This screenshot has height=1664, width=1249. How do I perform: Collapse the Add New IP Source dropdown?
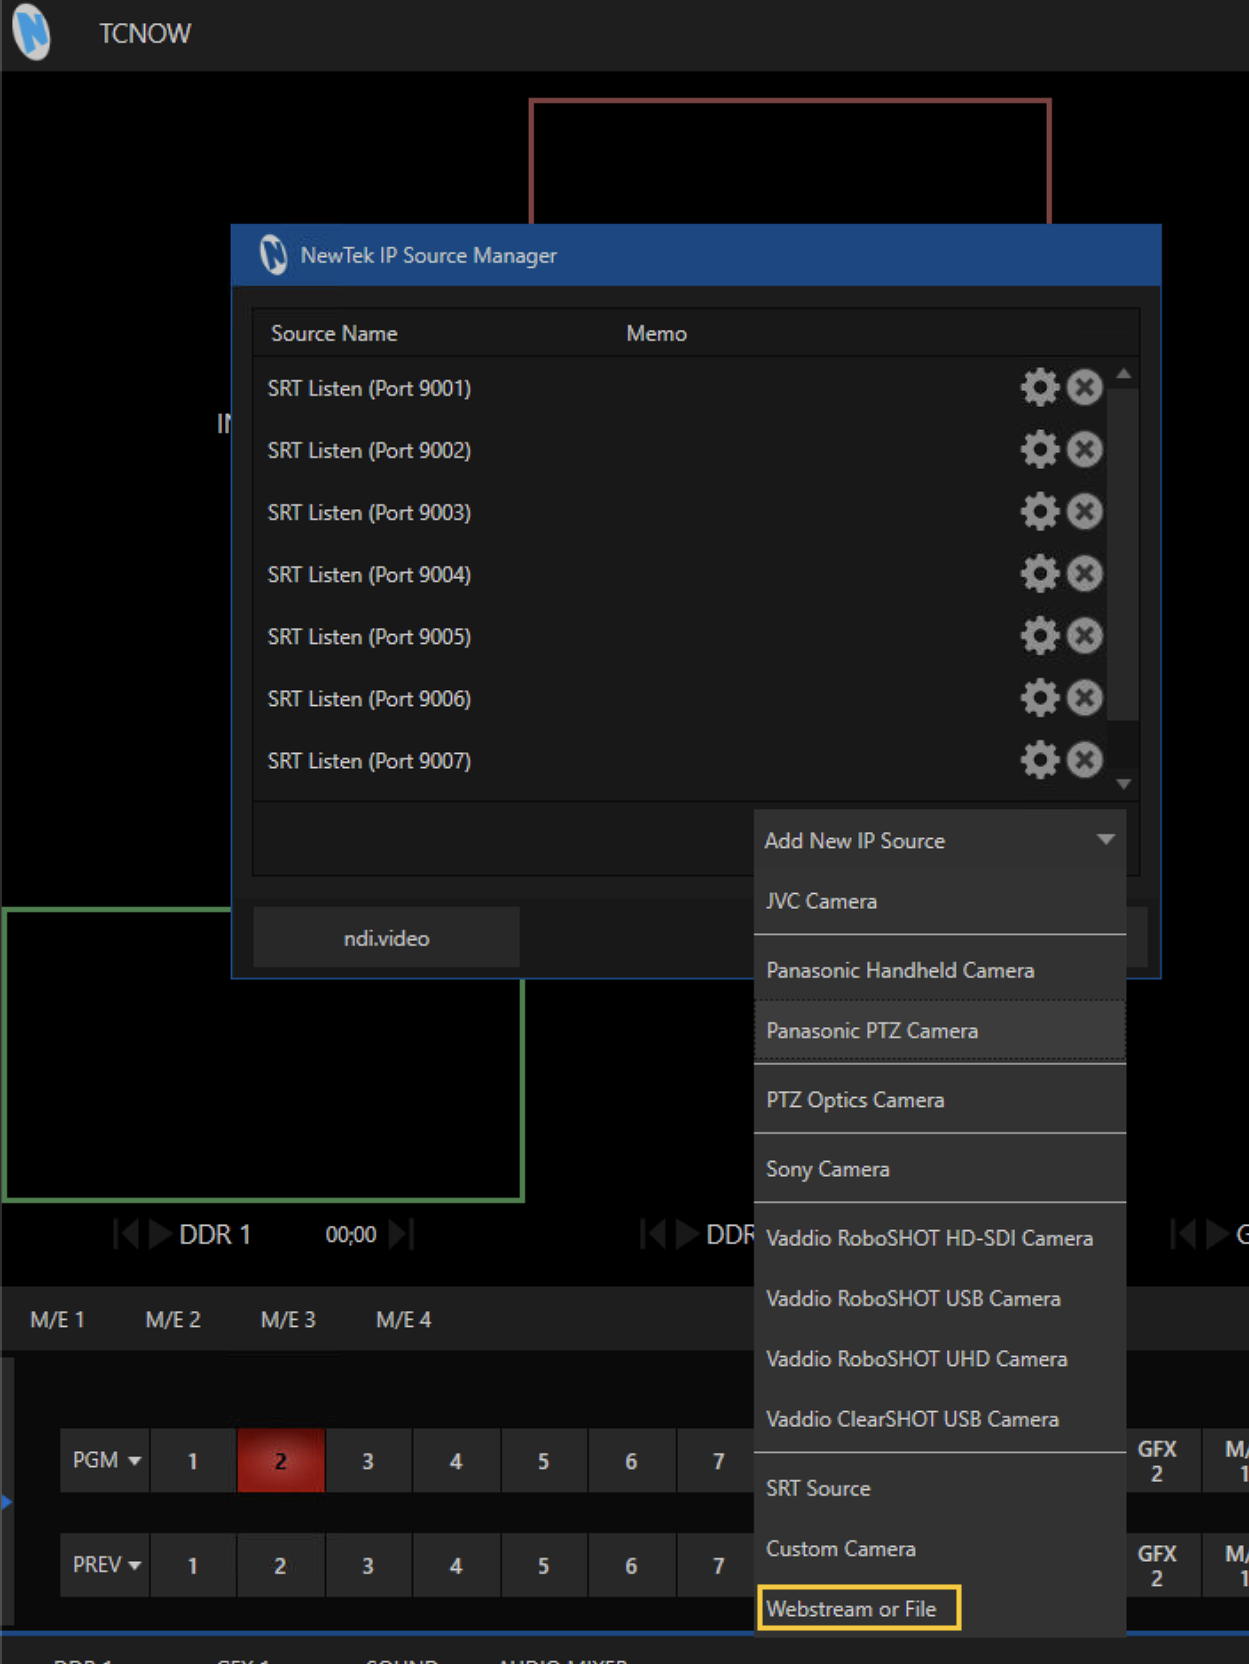[x=1105, y=840]
